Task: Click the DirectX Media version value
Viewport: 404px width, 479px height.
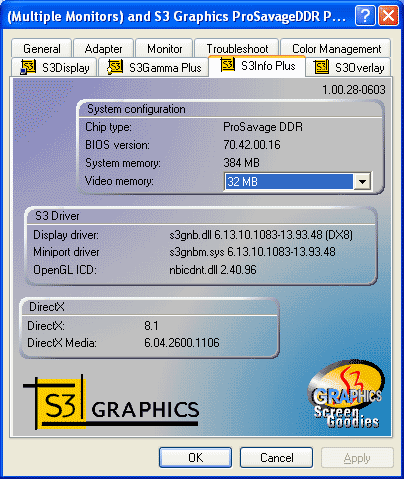Action: coord(182,343)
